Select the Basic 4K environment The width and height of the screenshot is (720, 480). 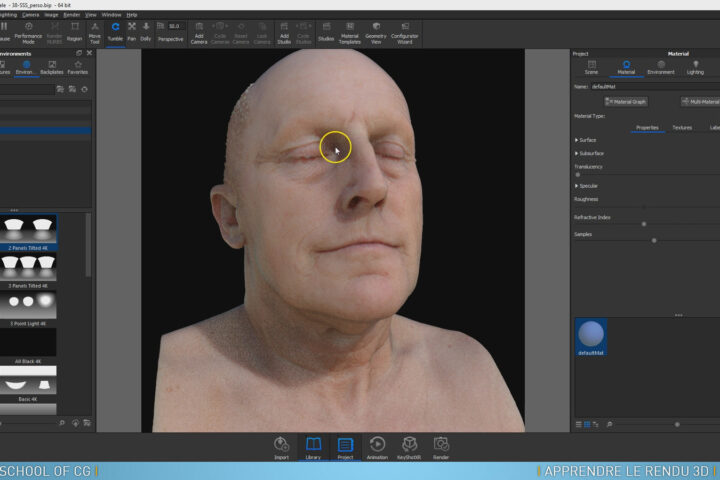click(x=28, y=384)
